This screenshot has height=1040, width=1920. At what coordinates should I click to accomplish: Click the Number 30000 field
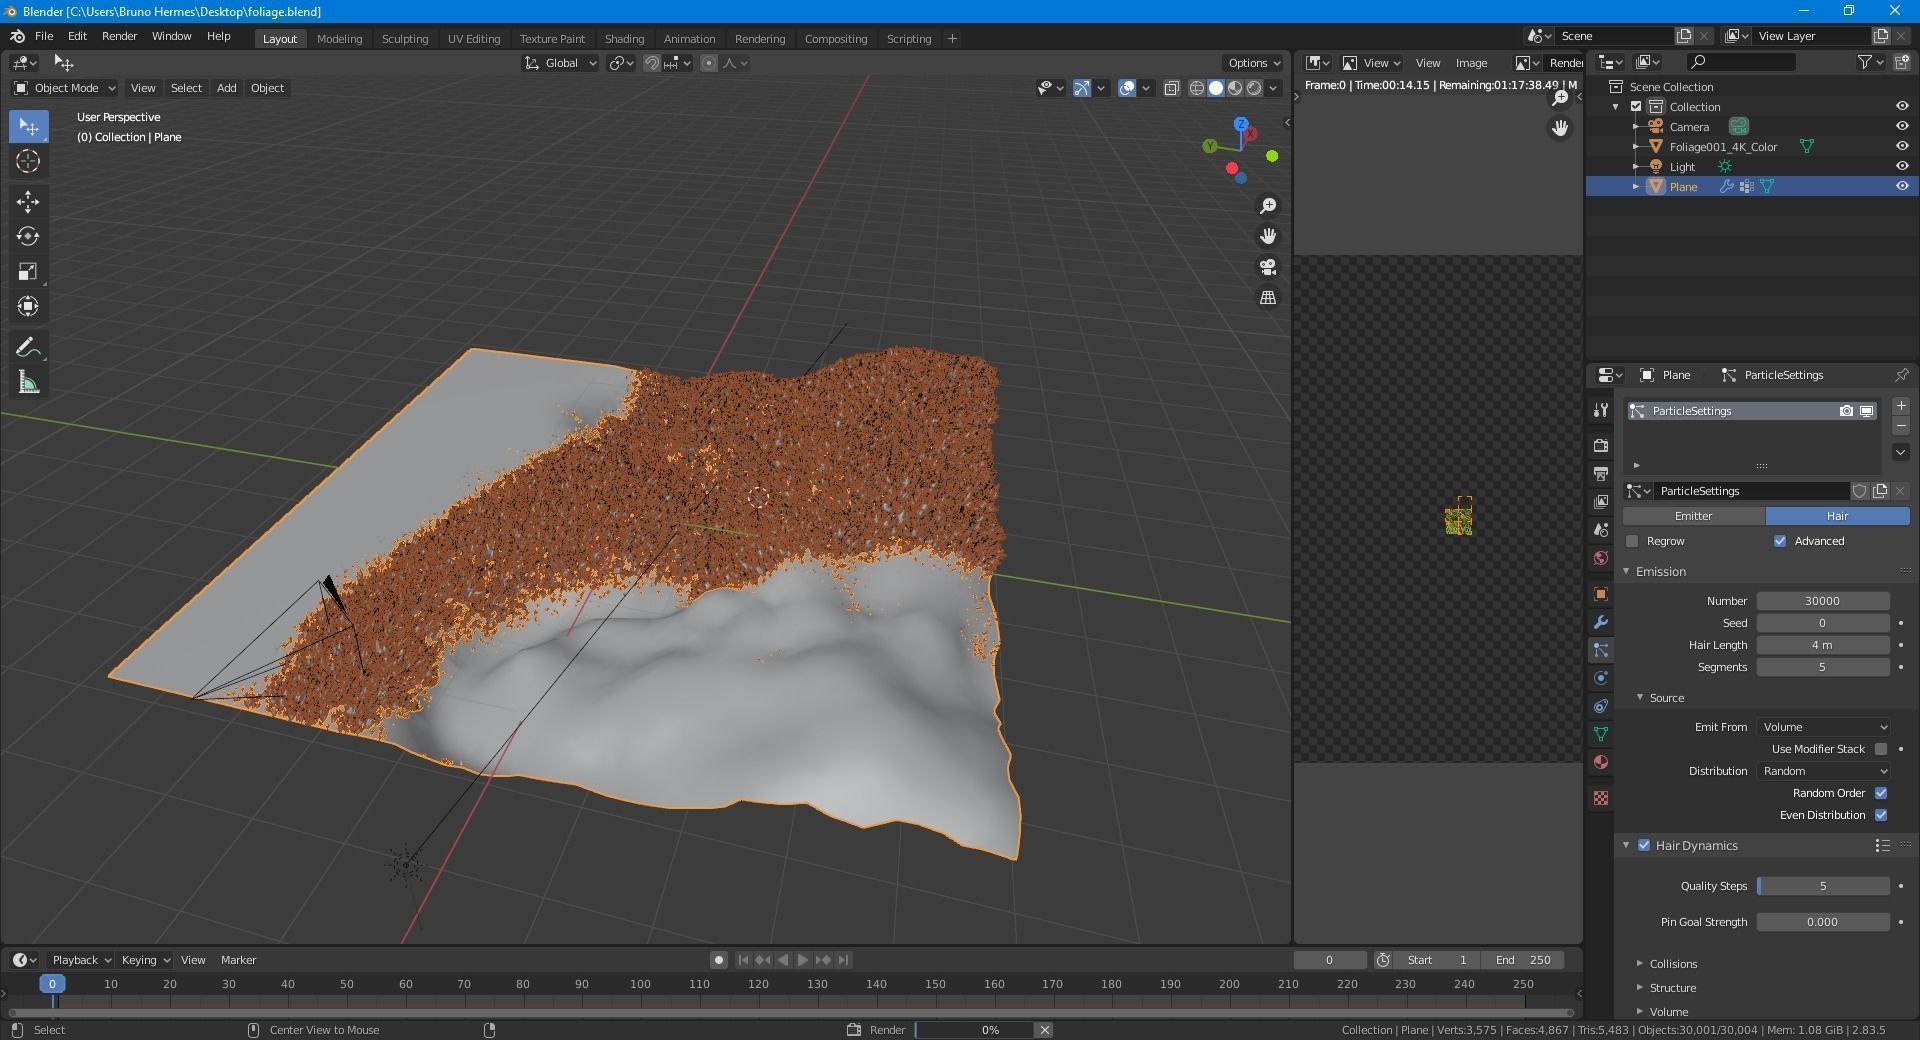[x=1823, y=601]
